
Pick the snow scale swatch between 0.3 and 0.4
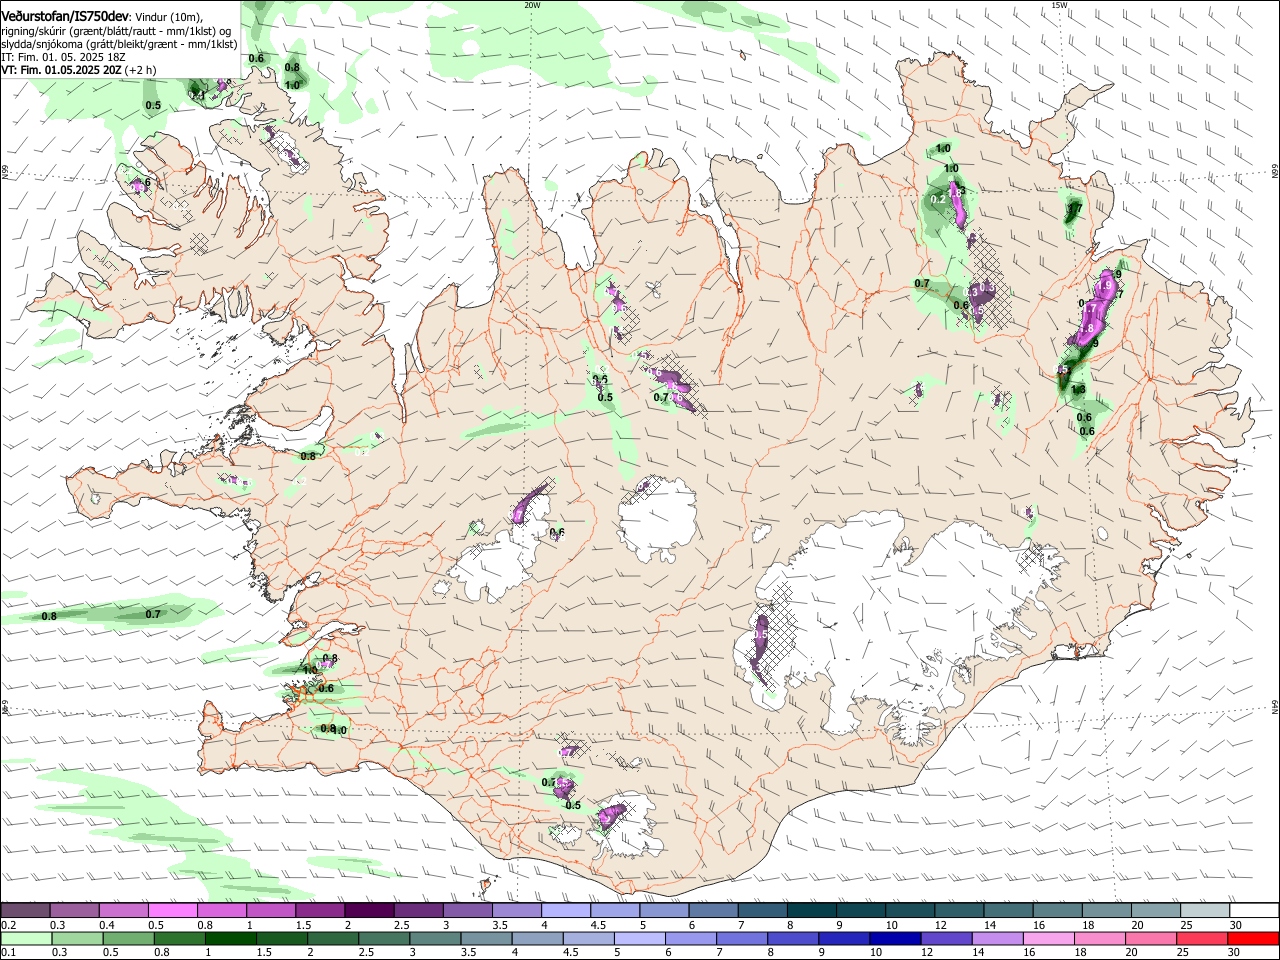pyautogui.click(x=75, y=910)
